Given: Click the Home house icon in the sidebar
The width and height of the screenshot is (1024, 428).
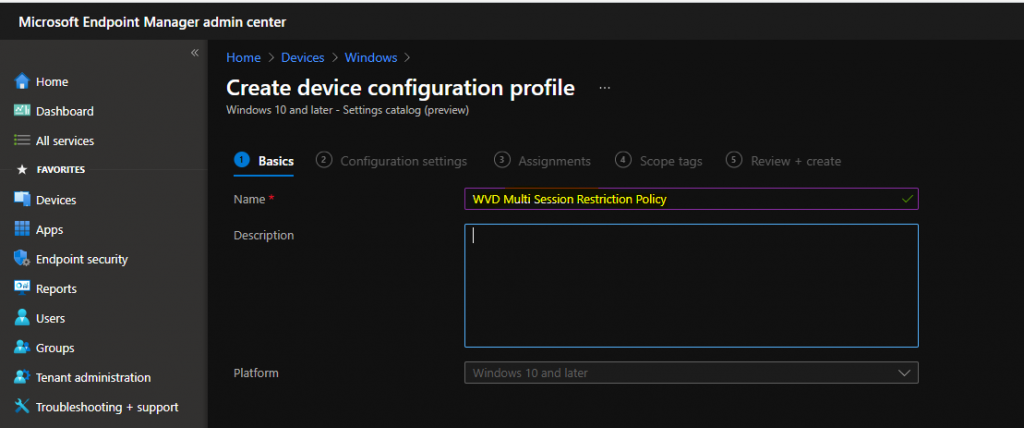Looking at the screenshot, I should [22, 82].
